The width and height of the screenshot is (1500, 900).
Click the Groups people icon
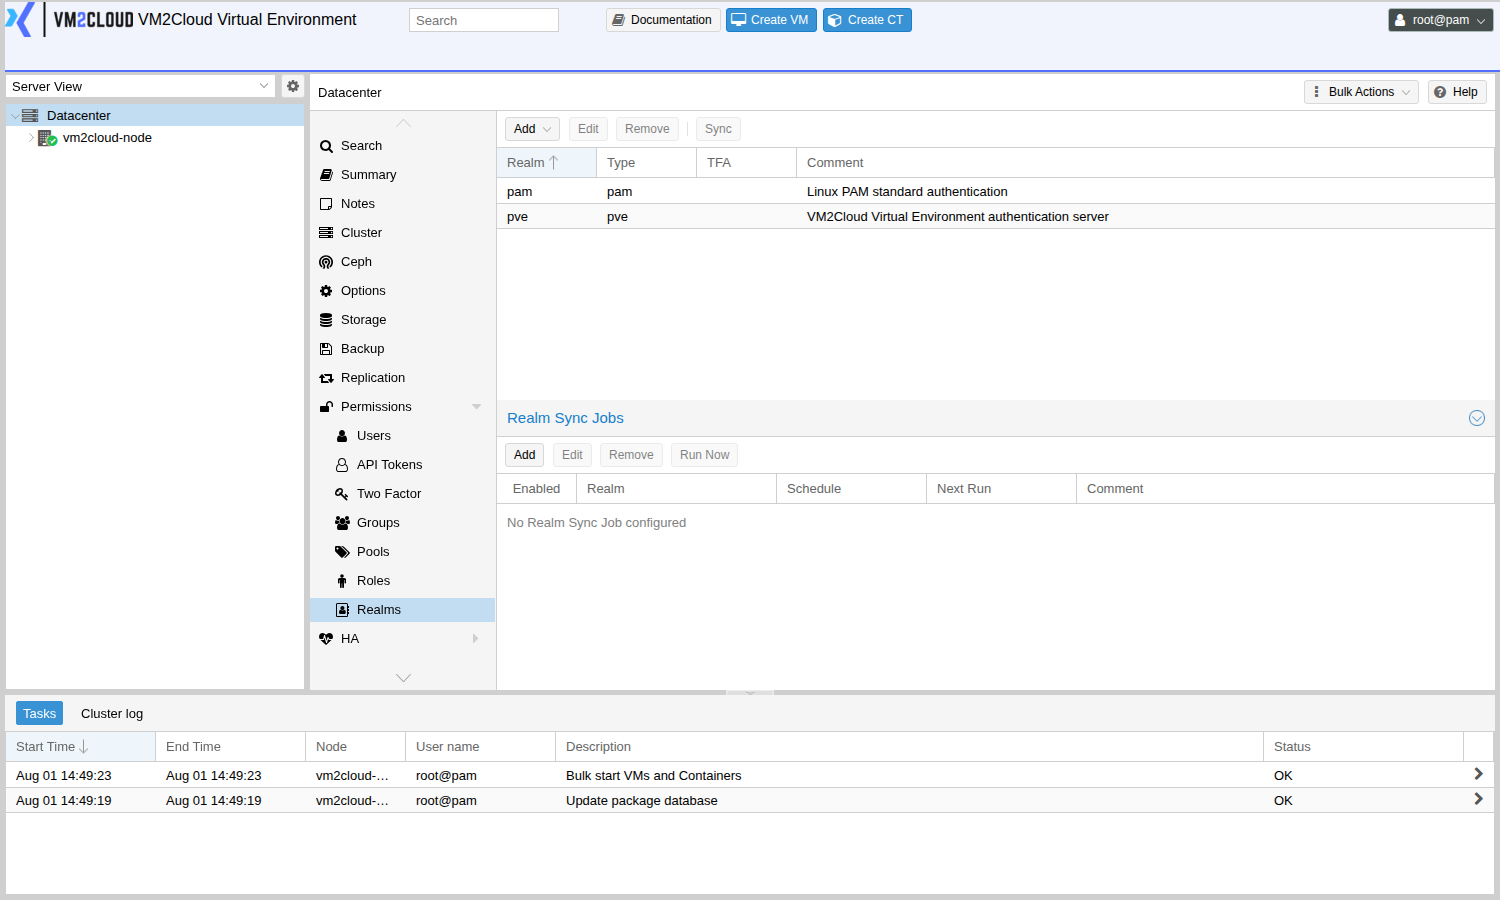pos(342,523)
